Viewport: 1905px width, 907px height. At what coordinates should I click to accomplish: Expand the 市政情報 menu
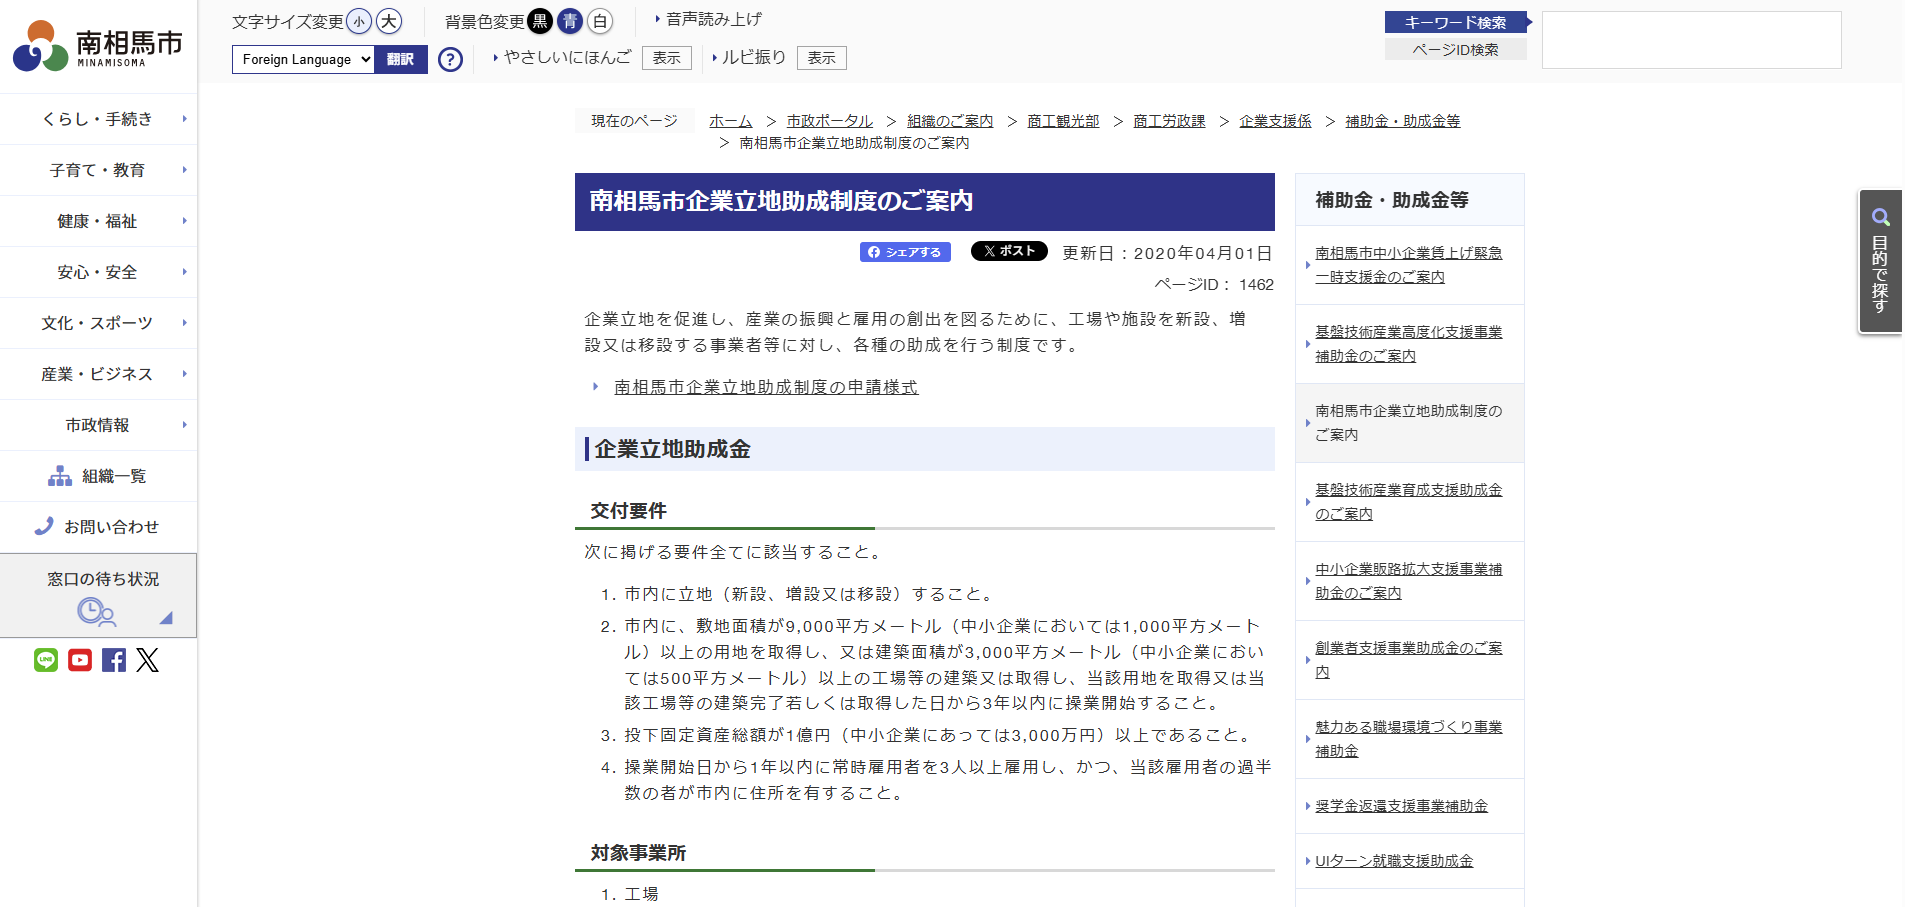pyautogui.click(x=98, y=425)
